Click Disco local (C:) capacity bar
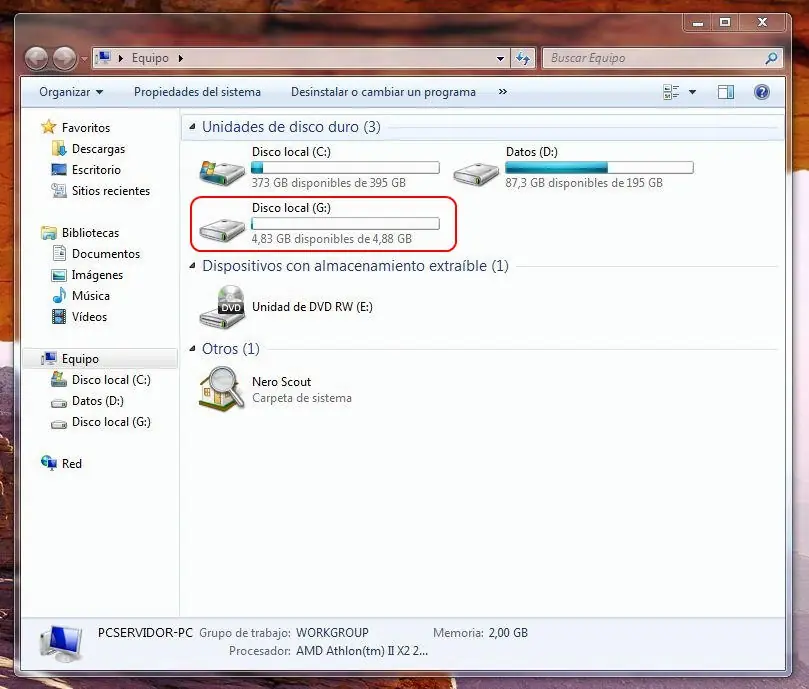The image size is (809, 689). click(345, 168)
